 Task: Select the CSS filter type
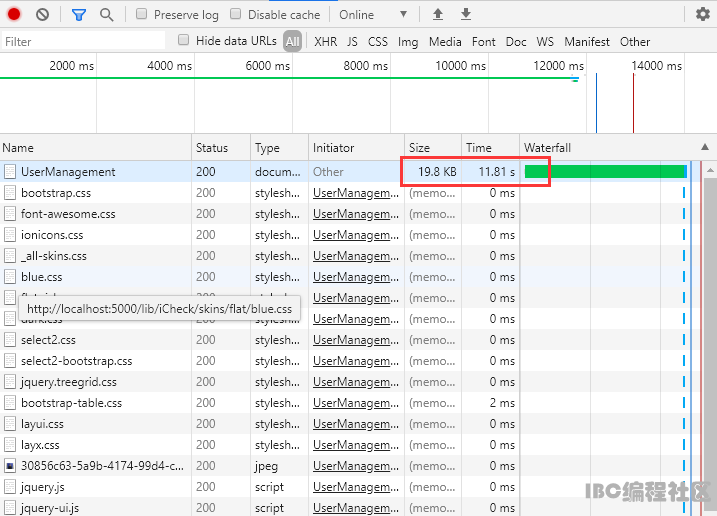coord(378,42)
